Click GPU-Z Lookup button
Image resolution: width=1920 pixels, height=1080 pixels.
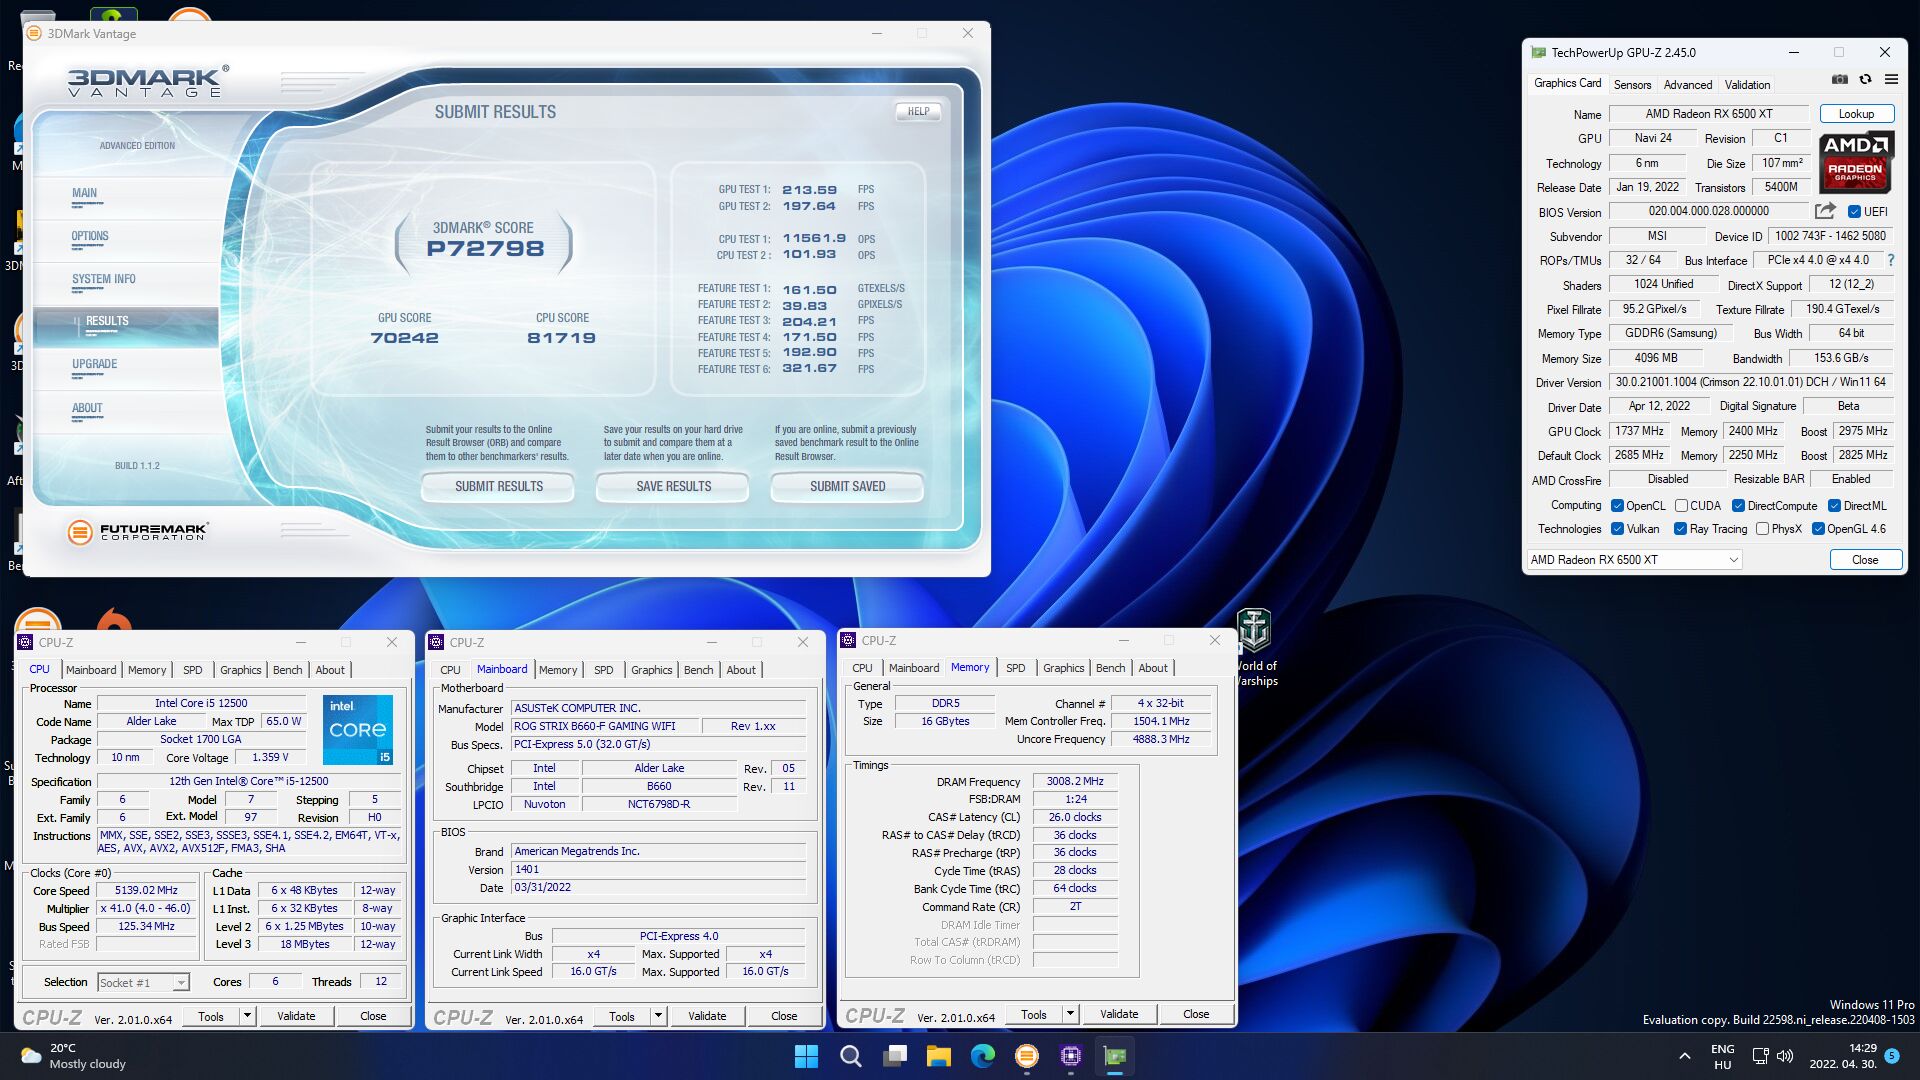(1856, 114)
